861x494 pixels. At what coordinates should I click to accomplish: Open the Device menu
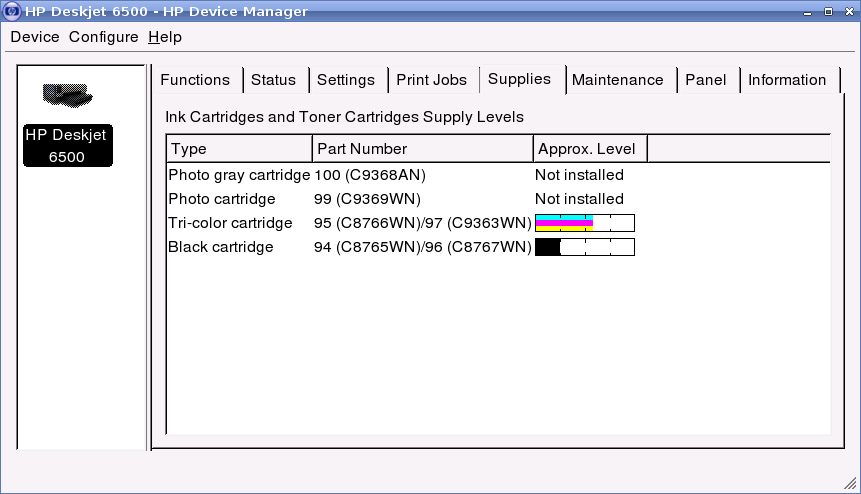click(x=35, y=37)
